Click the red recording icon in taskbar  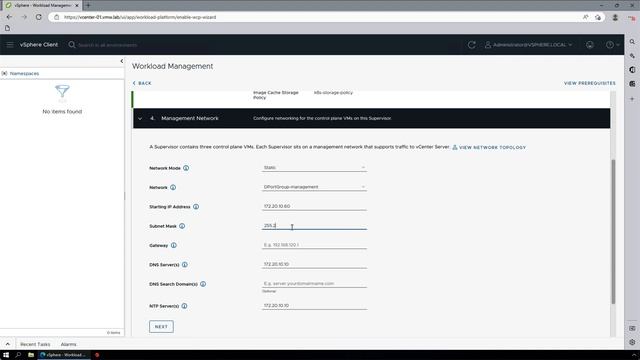(97, 355)
